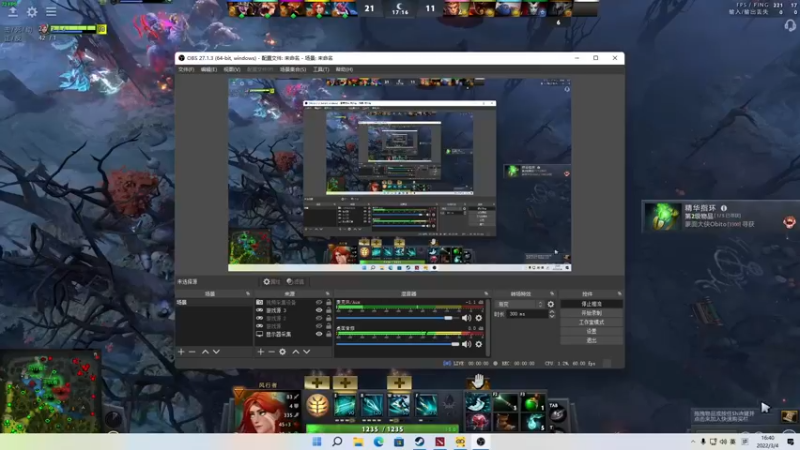Click the 开始录制 start recording button
800x450 pixels.
click(x=591, y=313)
